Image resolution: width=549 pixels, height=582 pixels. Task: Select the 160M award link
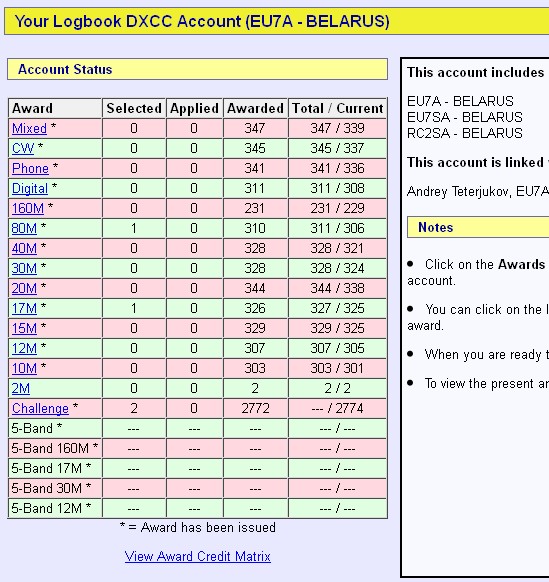(x=28, y=209)
